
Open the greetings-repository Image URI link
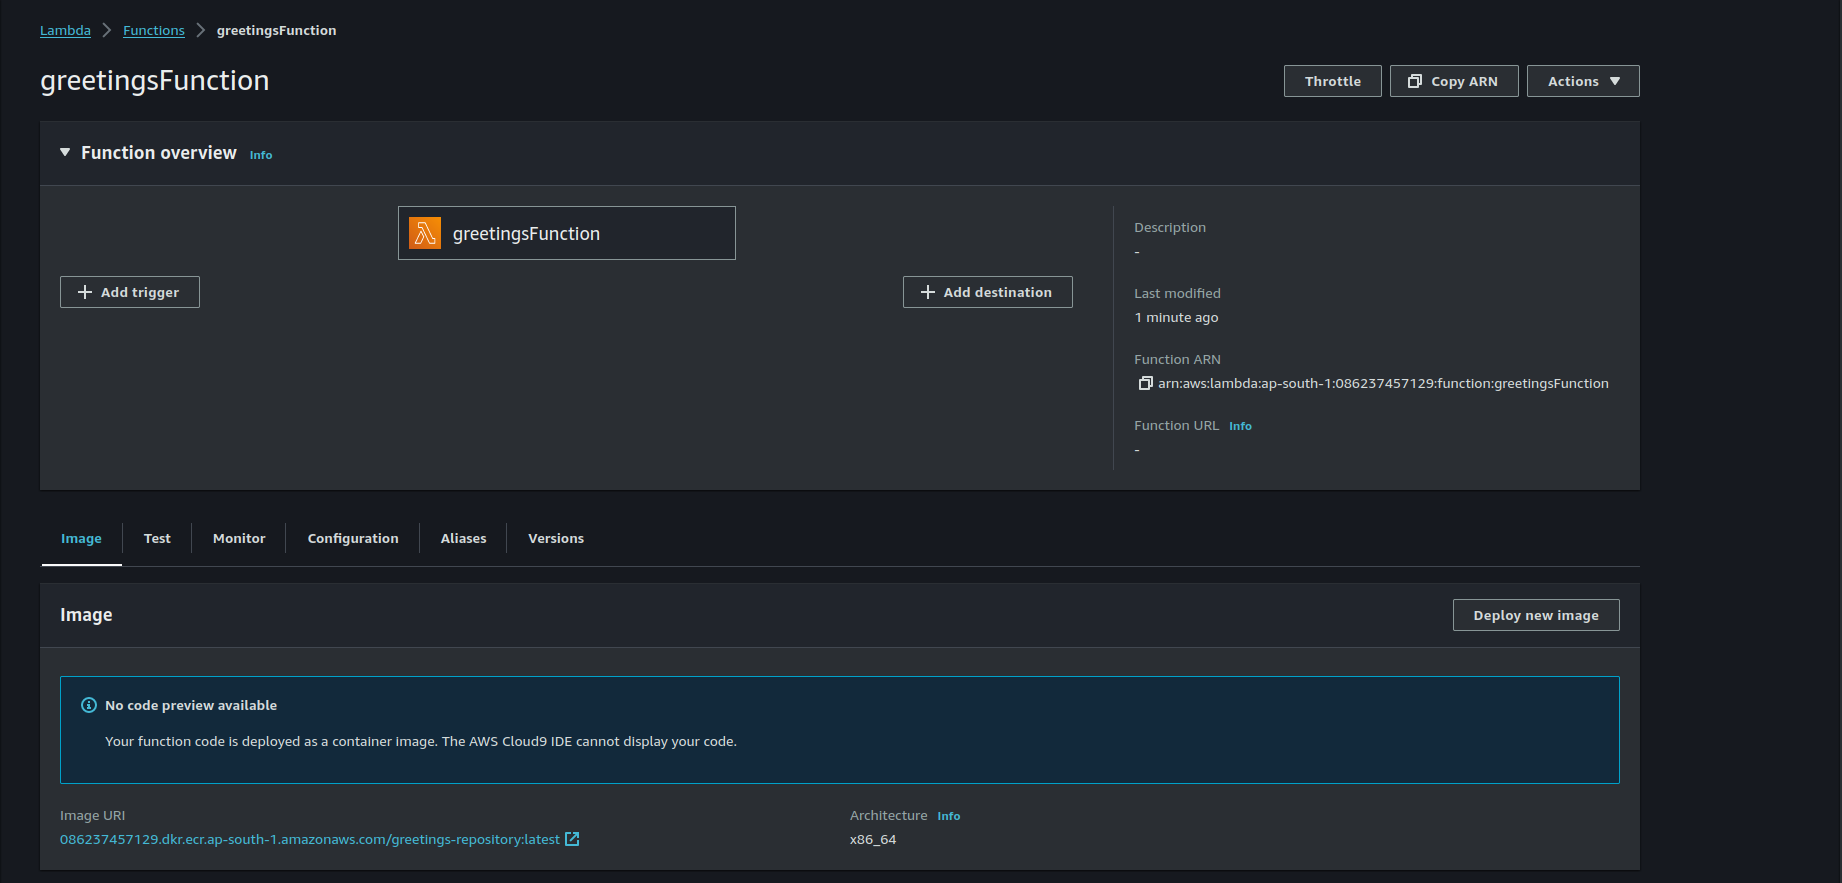pos(310,839)
